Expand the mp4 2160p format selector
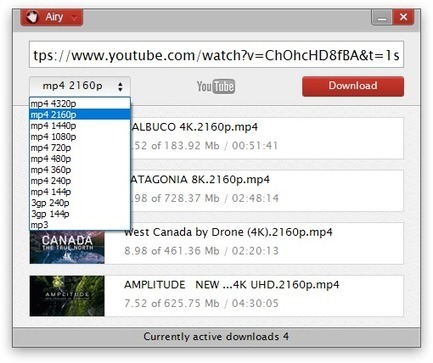 (80, 86)
